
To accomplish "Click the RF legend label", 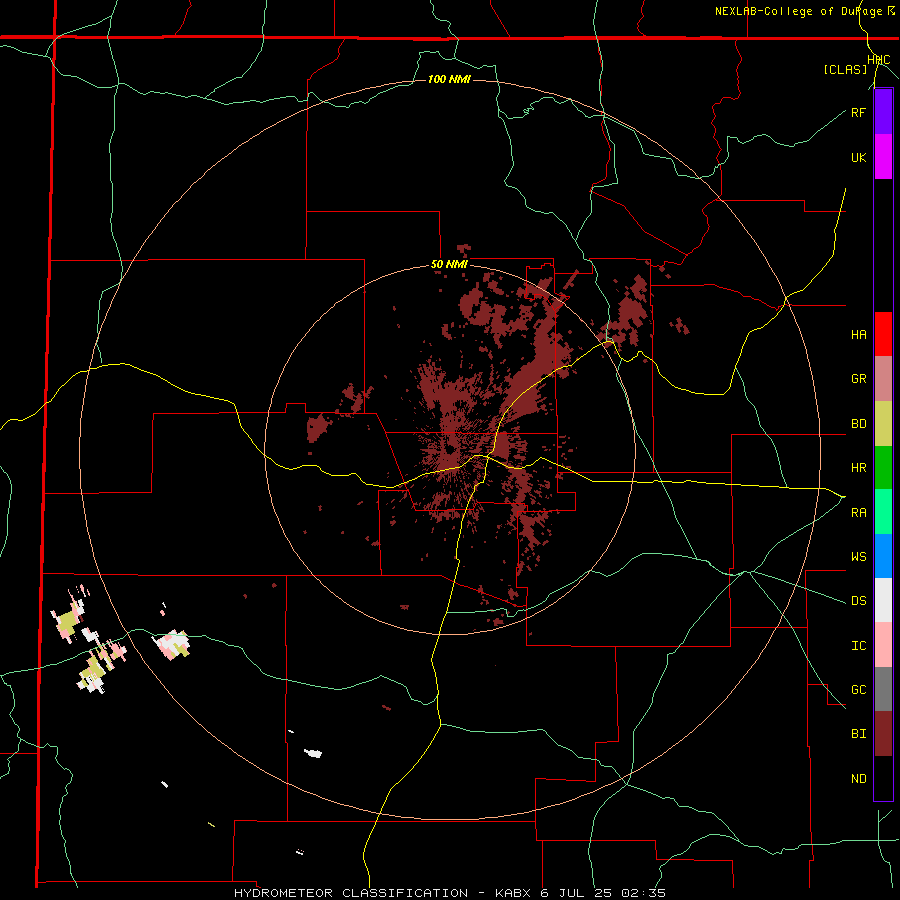I will [x=858, y=112].
